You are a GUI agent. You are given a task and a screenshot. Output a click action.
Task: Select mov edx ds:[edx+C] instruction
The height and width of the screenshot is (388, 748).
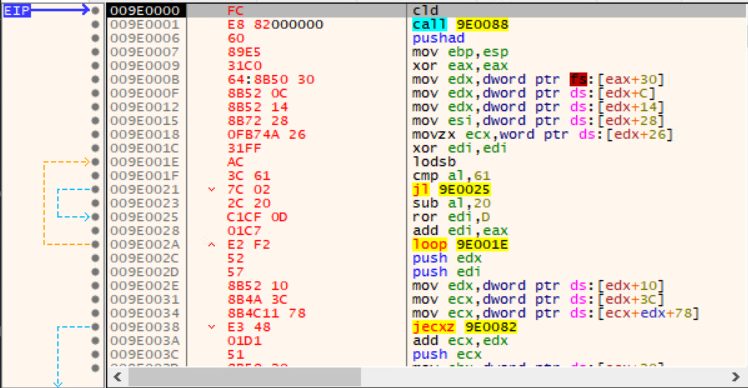pyautogui.click(x=534, y=93)
